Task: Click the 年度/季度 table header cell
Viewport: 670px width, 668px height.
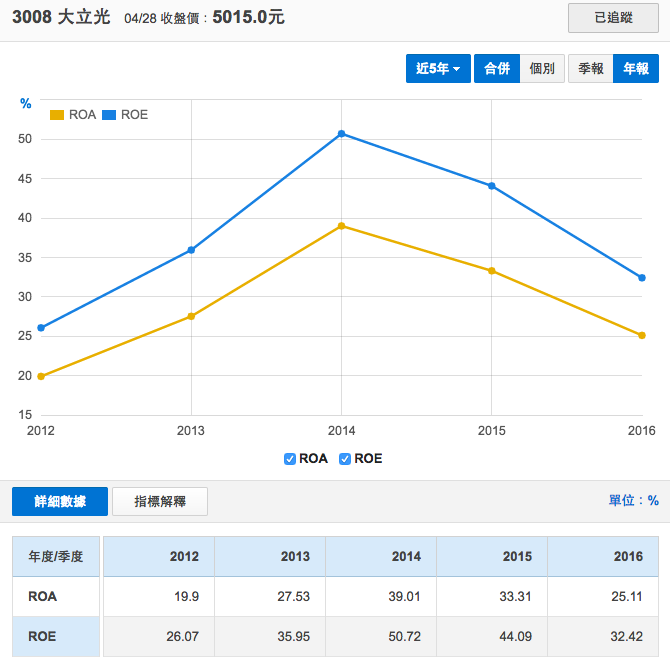Action: (56, 557)
